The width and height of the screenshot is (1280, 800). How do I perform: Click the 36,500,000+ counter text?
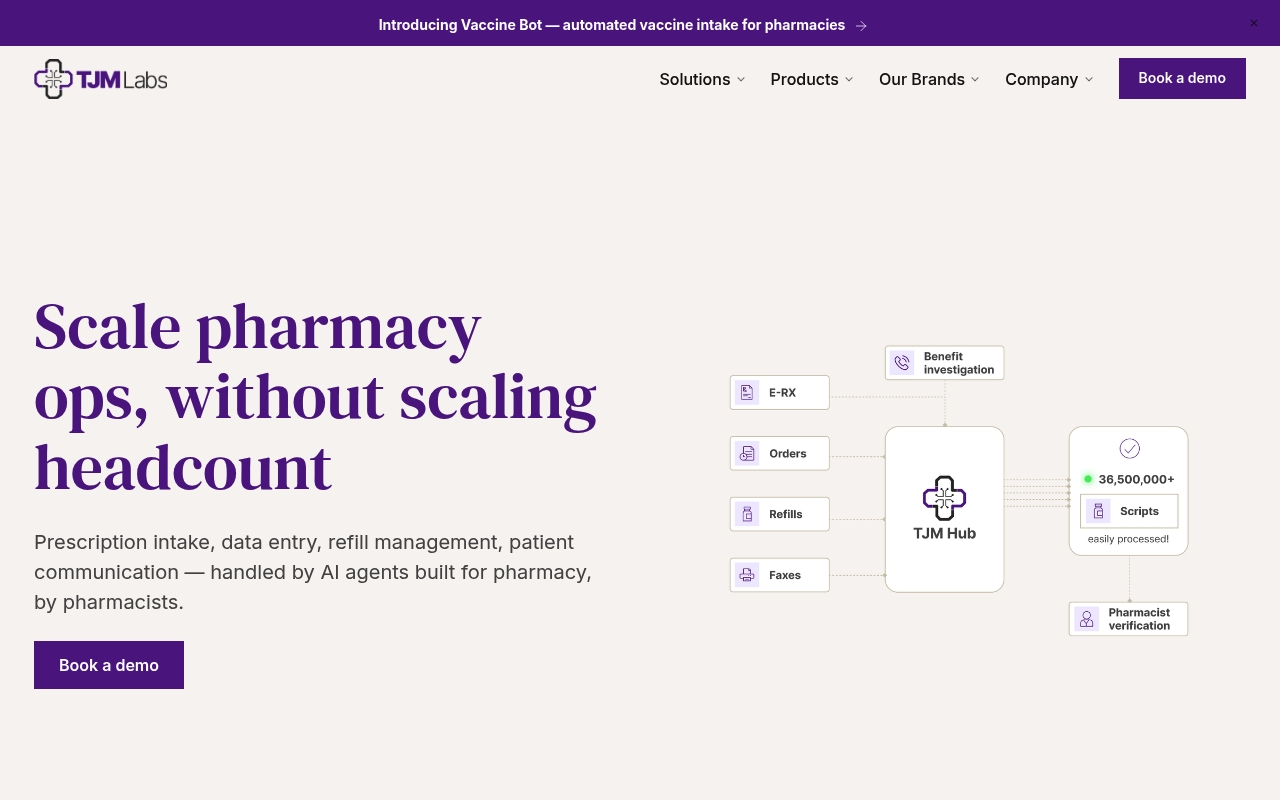pos(1136,479)
